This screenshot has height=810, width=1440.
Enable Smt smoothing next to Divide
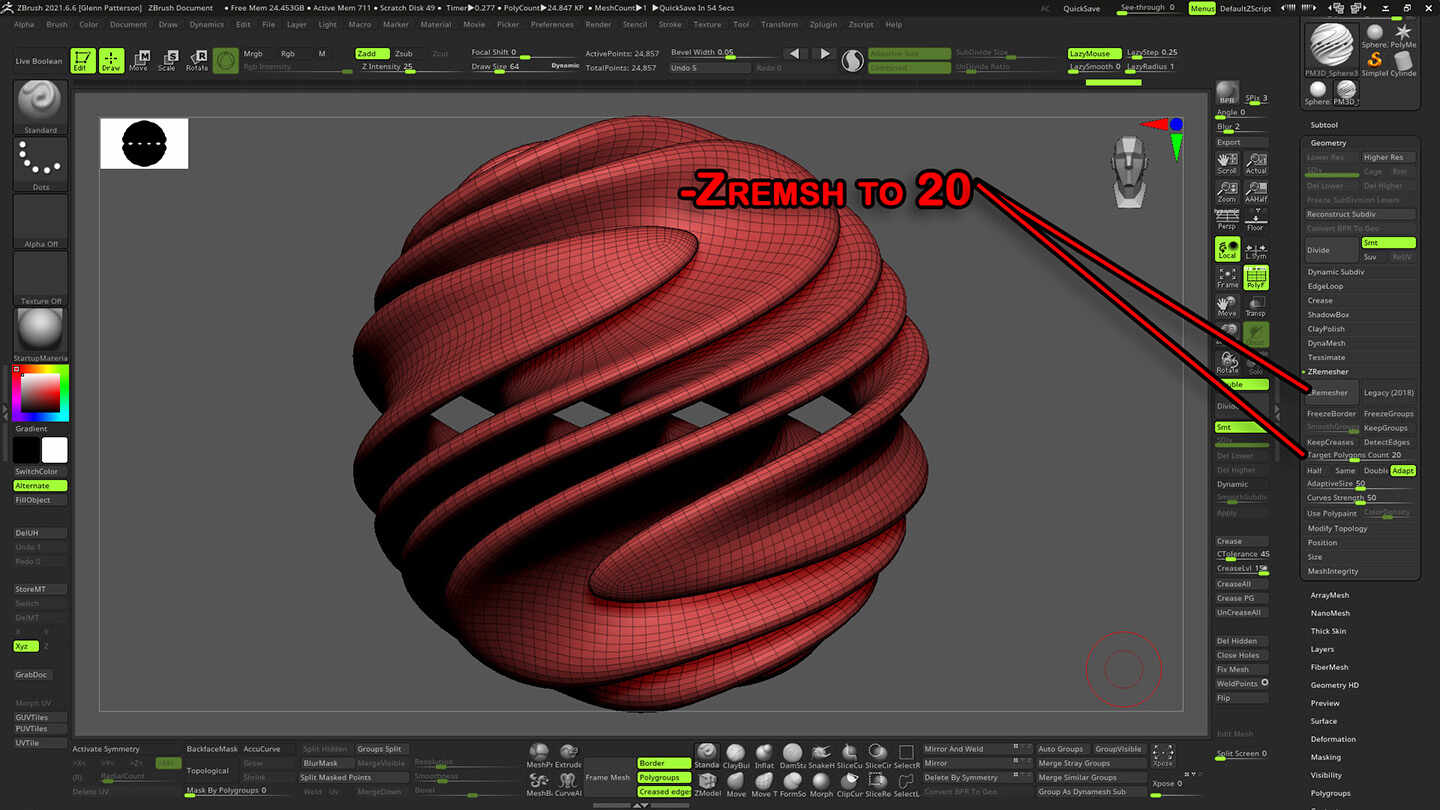1388,242
